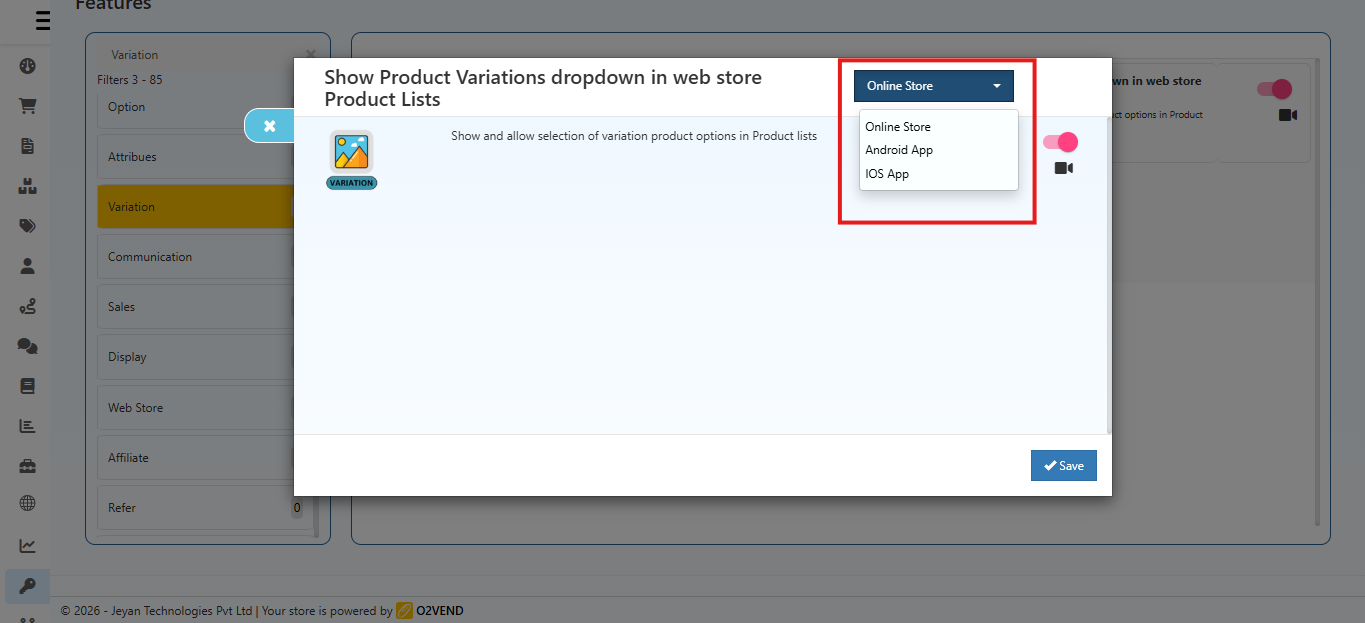1365x623 pixels.
Task: Select the orders document icon in sidebar
Action: [x=26, y=145]
